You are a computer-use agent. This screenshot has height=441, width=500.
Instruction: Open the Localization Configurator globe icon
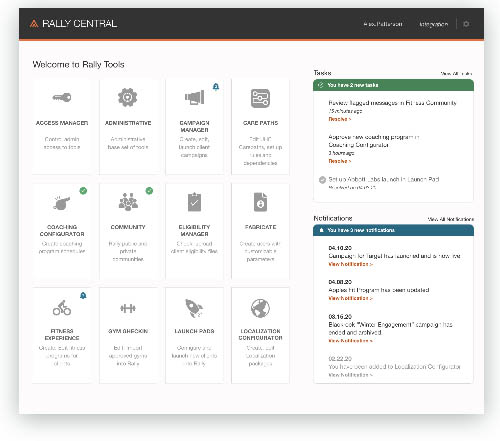click(x=260, y=308)
